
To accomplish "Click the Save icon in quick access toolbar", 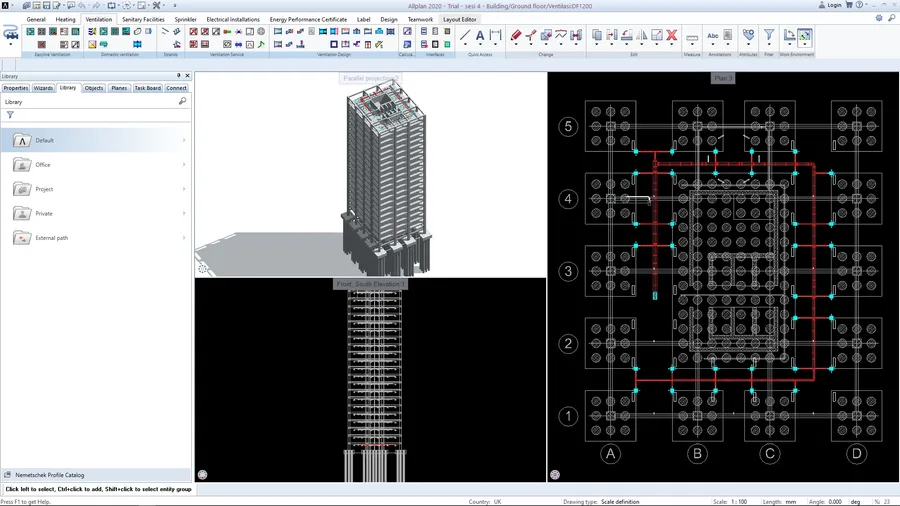I will pyautogui.click(x=46, y=5).
